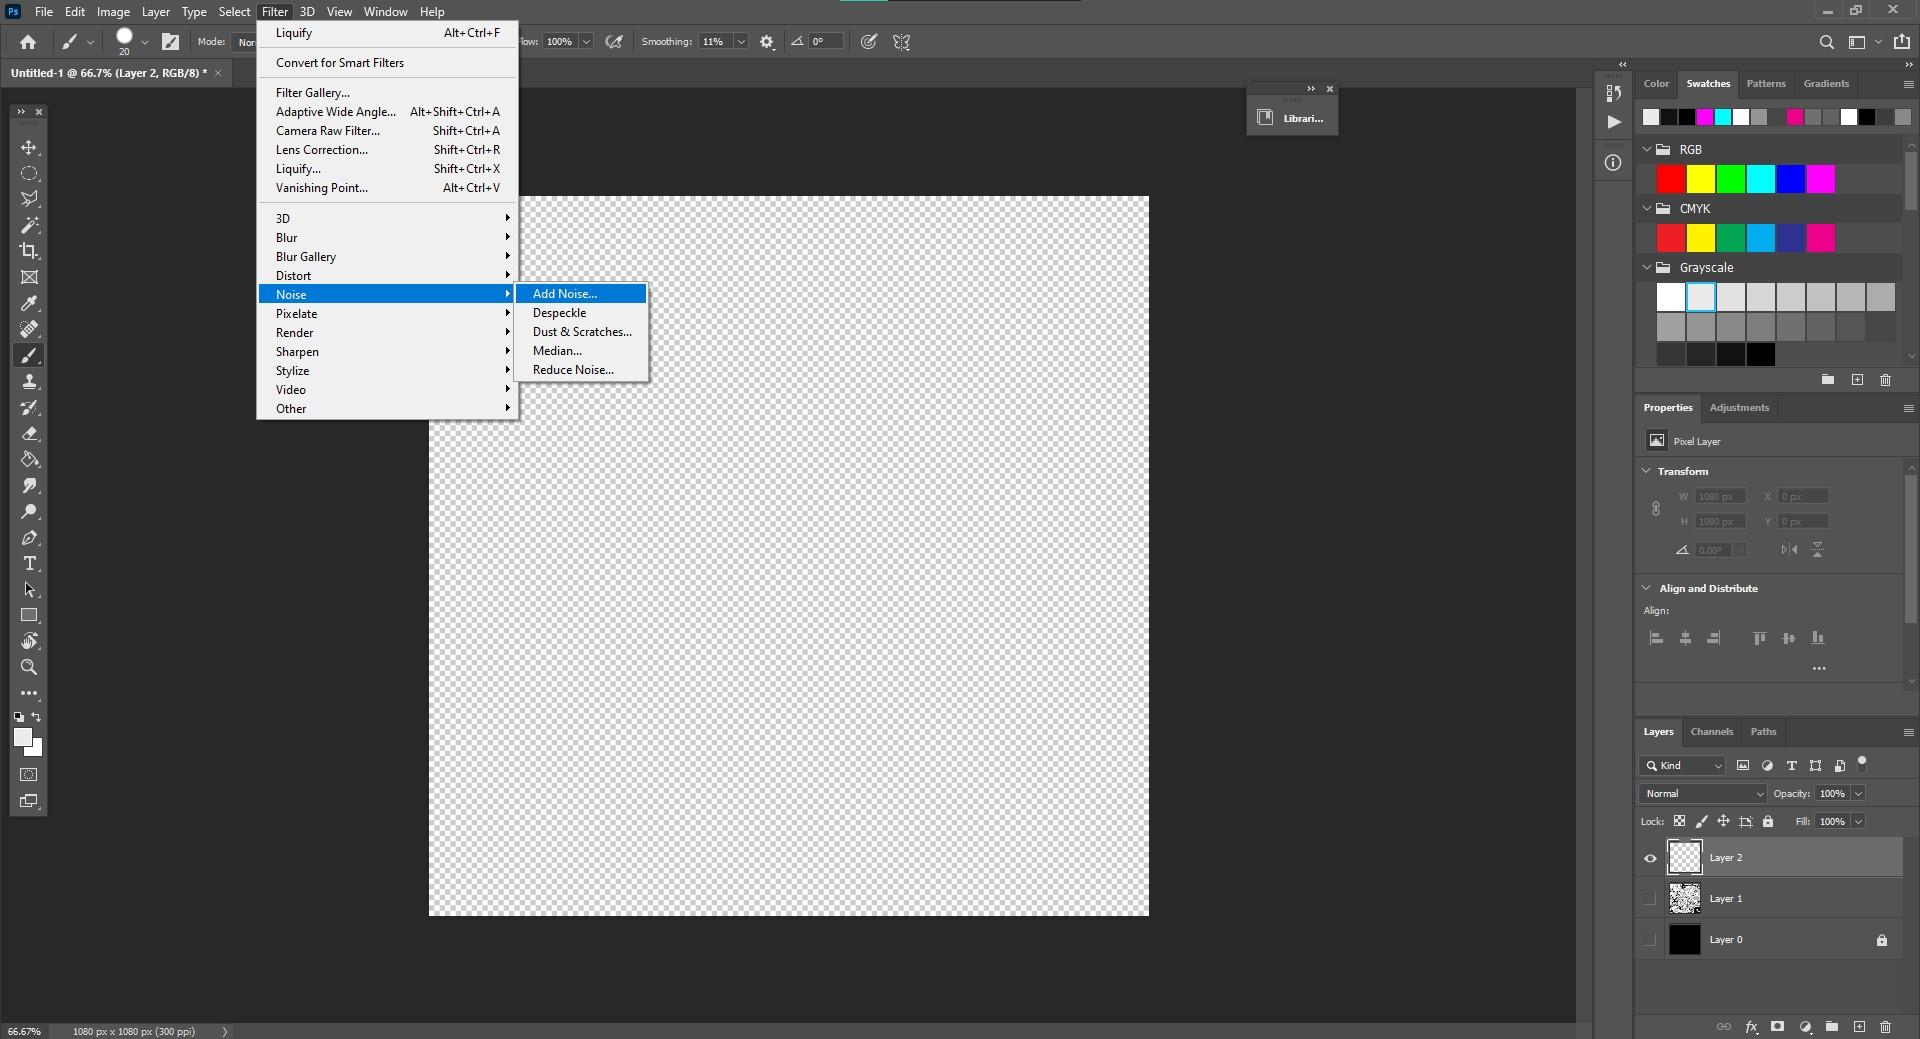The width and height of the screenshot is (1920, 1039).
Task: Hide Layer 2 with eye icon
Action: pos(1650,858)
